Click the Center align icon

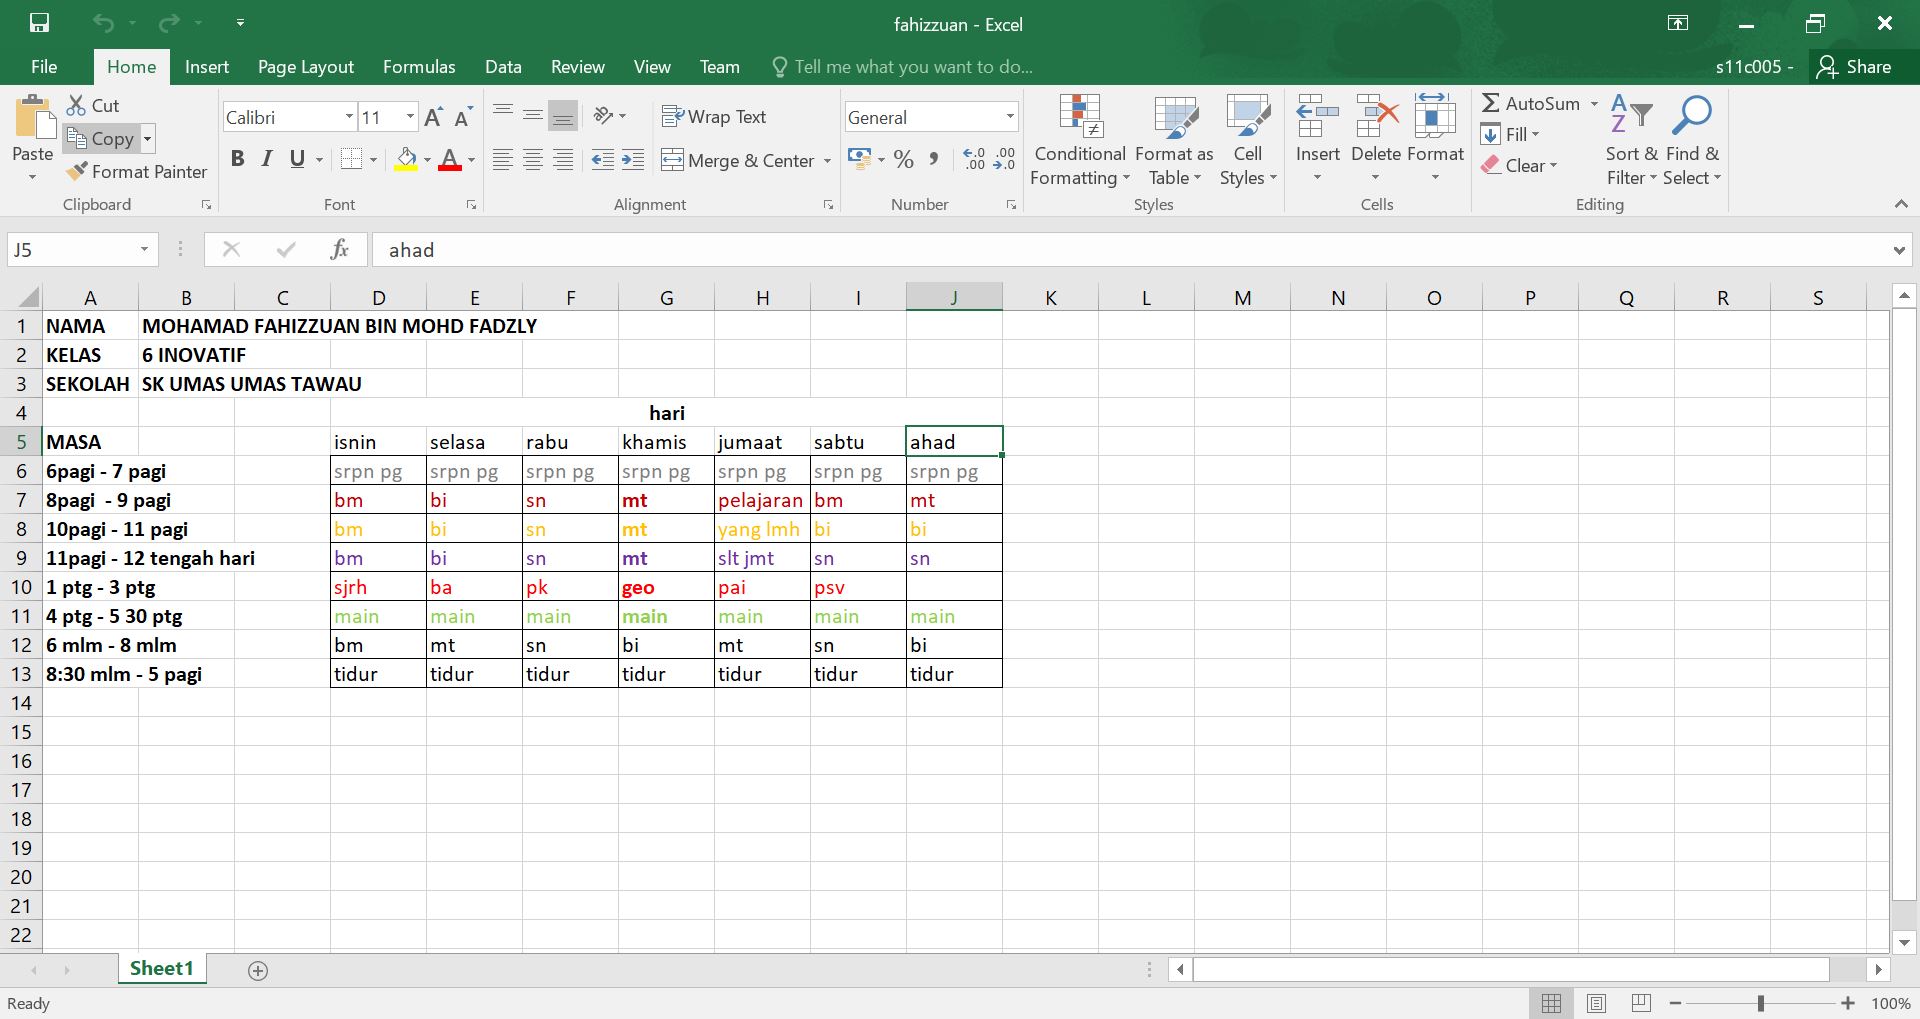click(533, 160)
